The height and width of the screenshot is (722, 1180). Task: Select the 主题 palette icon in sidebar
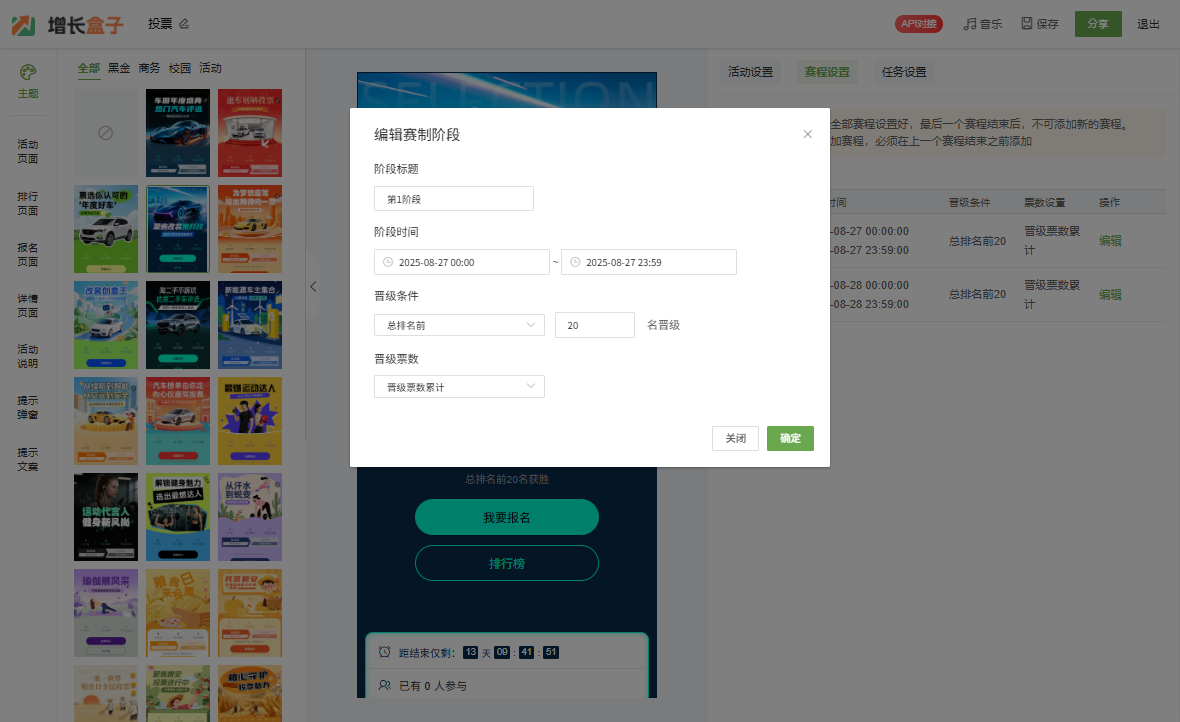[28, 72]
